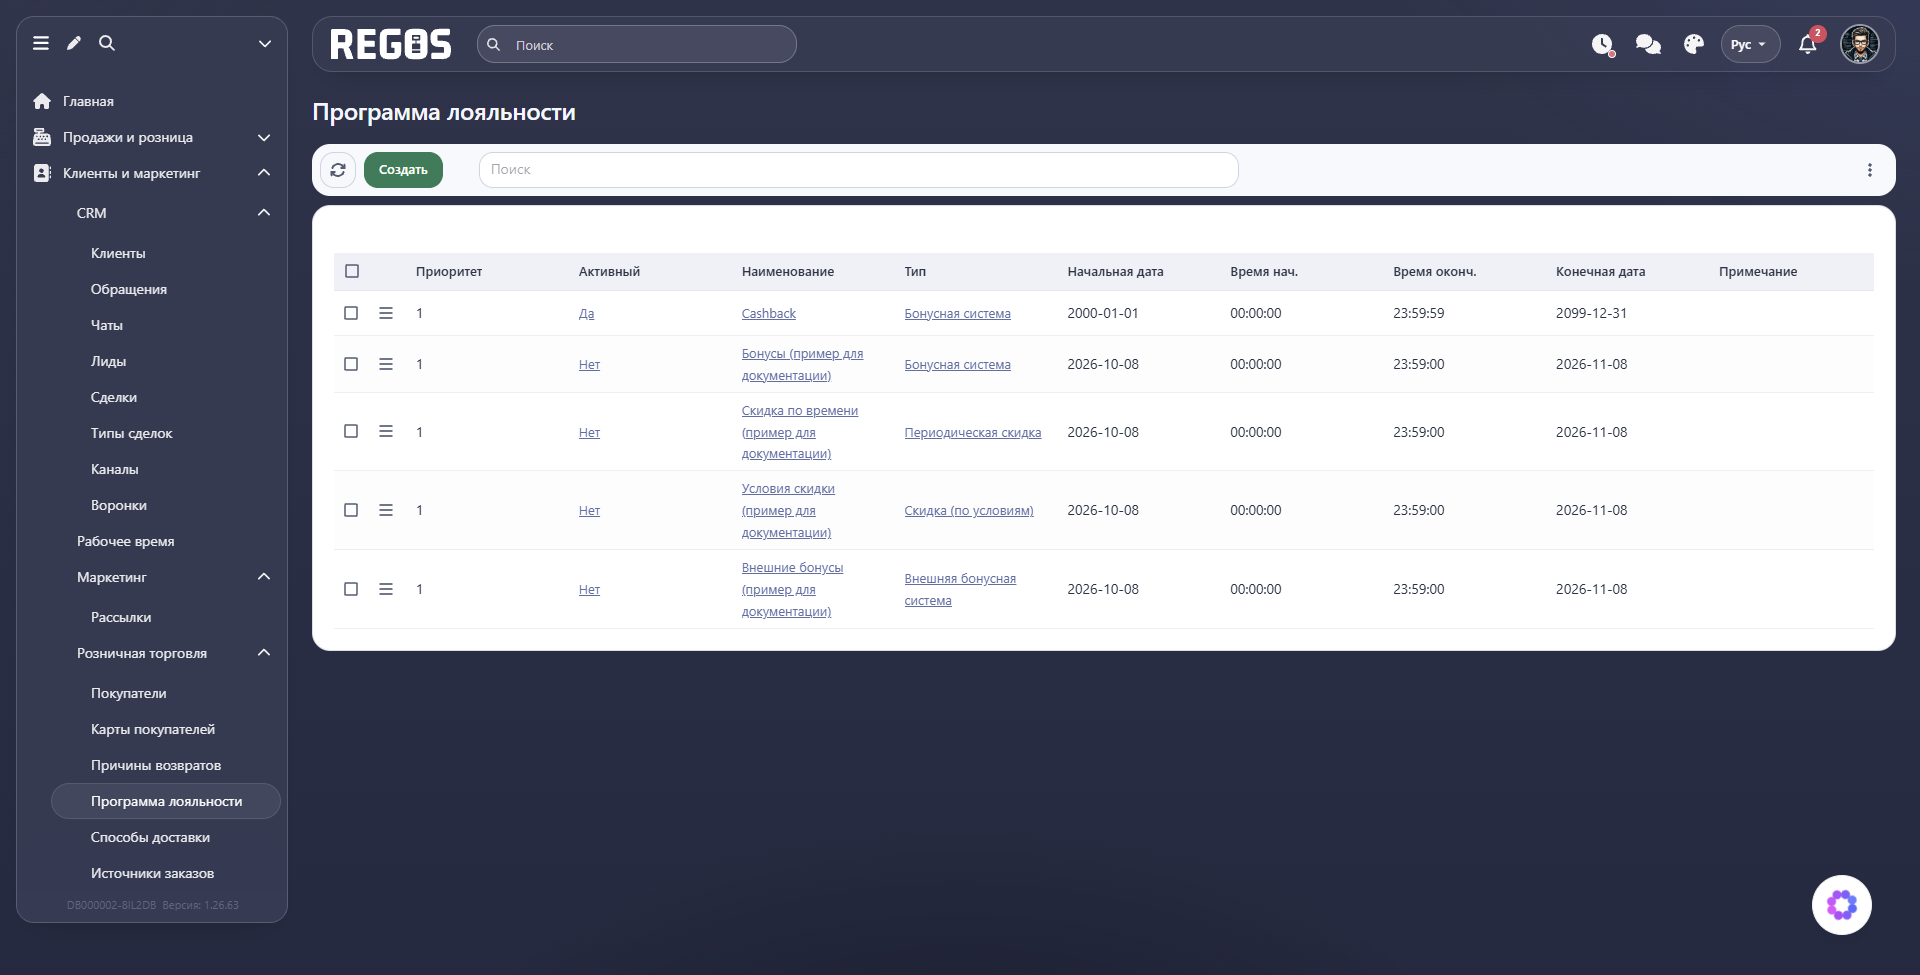1920x975 pixels.
Task: Open the color theme palette icon
Action: click(1694, 44)
